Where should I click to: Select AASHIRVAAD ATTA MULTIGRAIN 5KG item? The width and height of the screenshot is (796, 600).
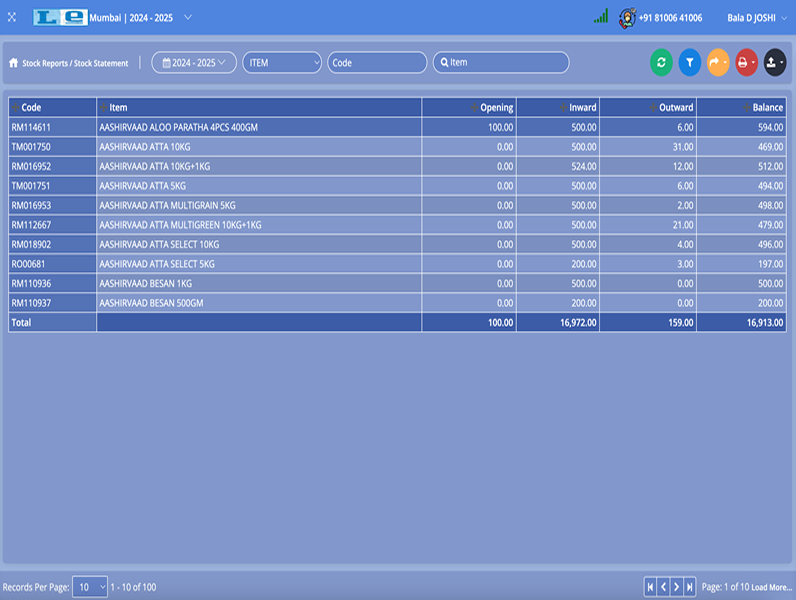(x=259, y=206)
